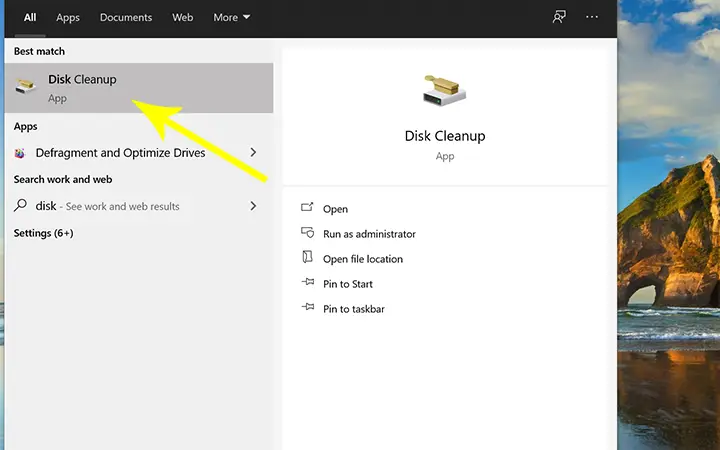Choose Pin to taskbar
Image resolution: width=720 pixels, height=450 pixels.
pos(354,309)
